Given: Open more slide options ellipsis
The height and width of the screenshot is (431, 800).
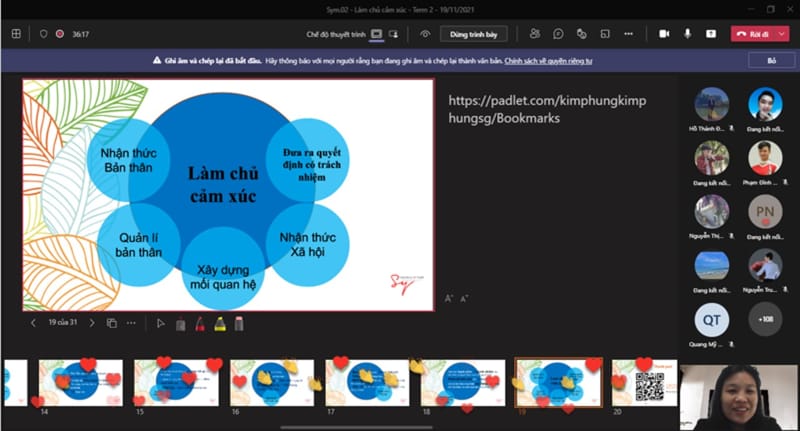Looking at the screenshot, I should 132,324.
